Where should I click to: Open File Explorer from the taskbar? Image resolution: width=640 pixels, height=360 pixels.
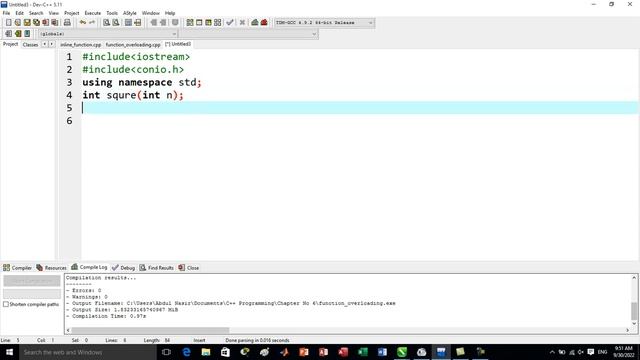click(x=206, y=352)
